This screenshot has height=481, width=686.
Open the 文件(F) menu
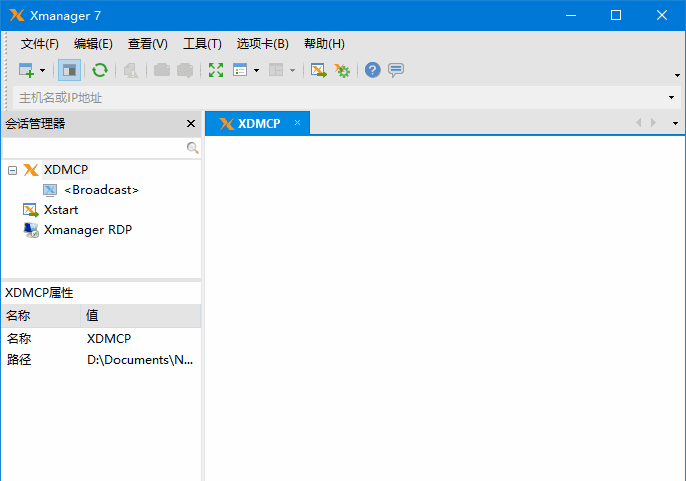[40, 44]
